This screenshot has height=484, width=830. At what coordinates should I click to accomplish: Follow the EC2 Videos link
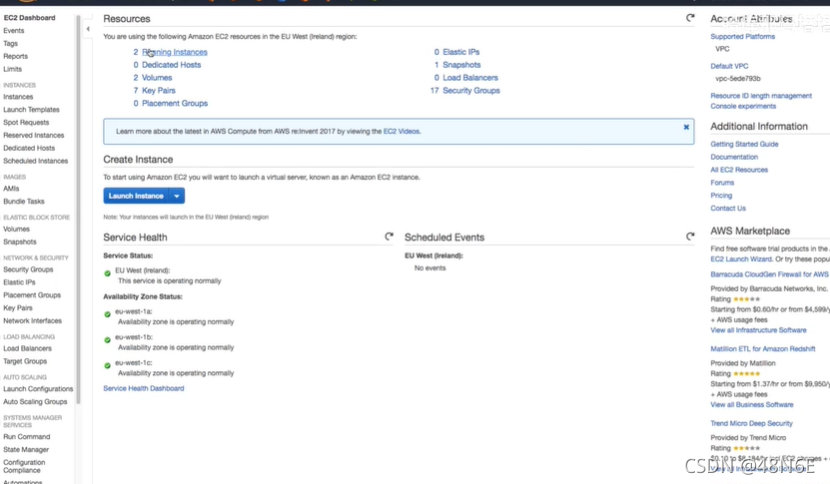click(401, 131)
